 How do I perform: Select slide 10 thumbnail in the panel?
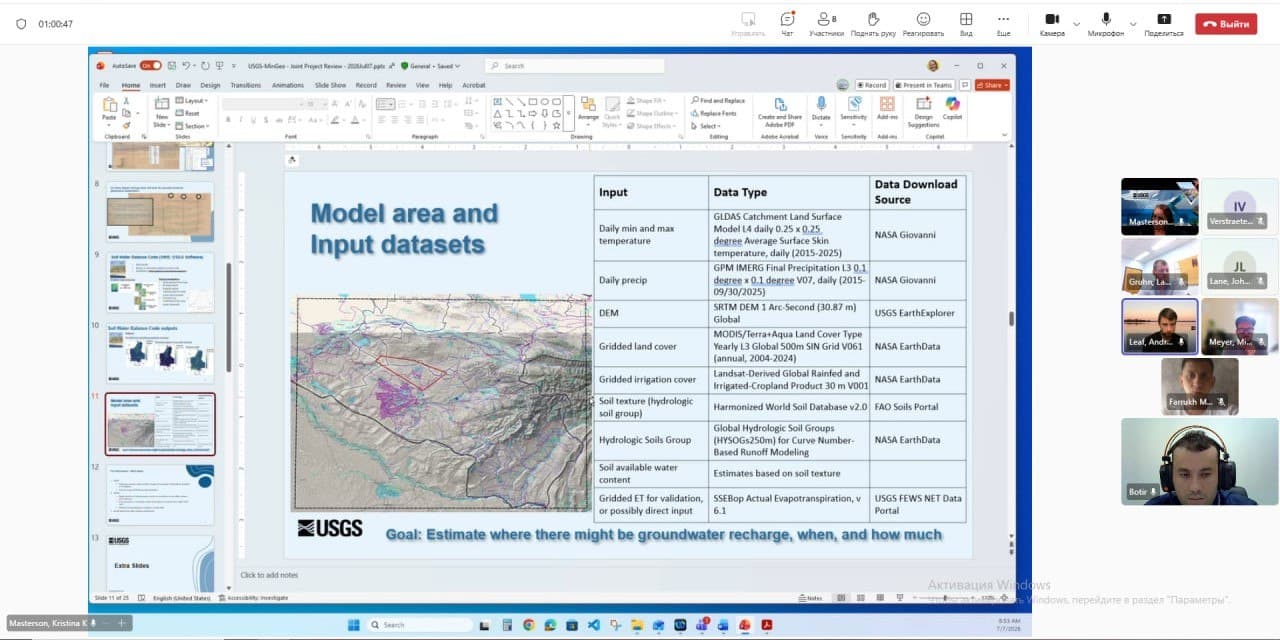pos(160,352)
